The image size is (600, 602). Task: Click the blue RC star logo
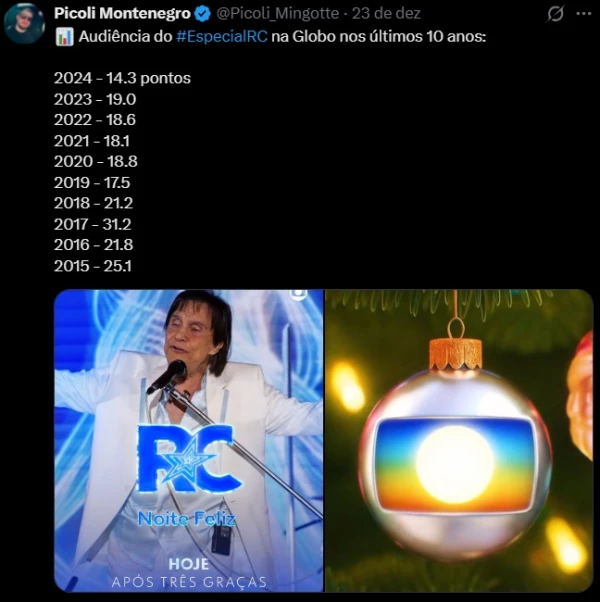click(x=189, y=458)
